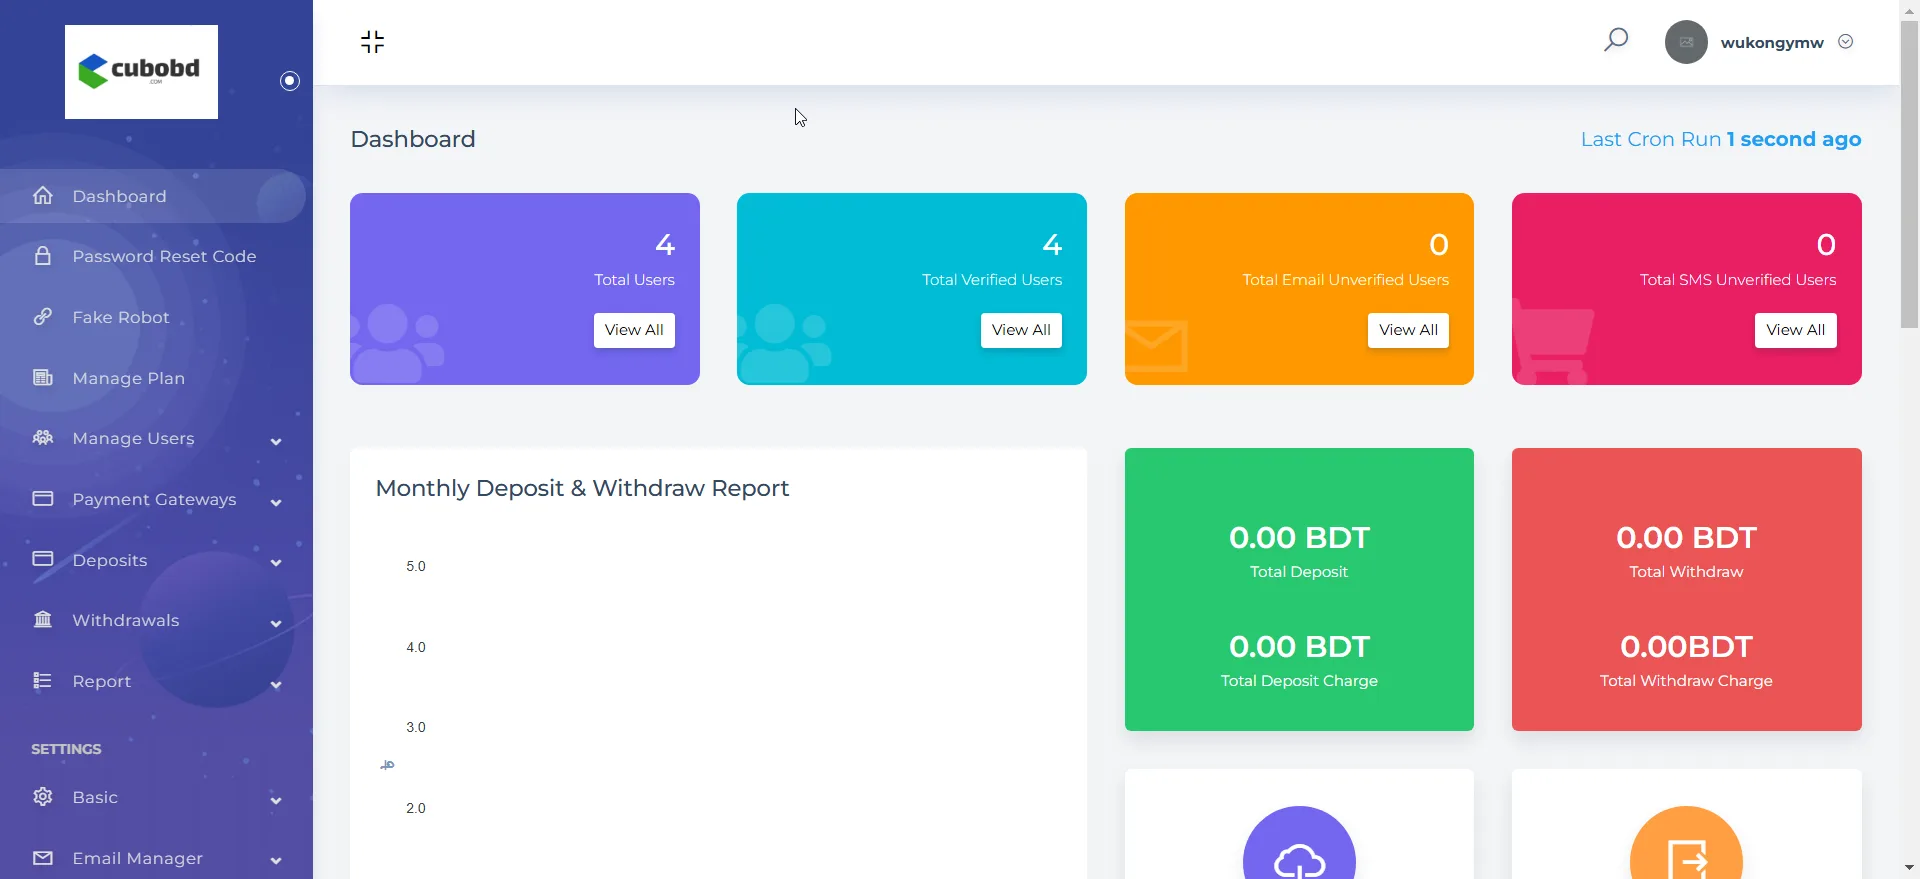1920x879 pixels.
Task: Click the fullscreen collapse icon in header
Action: [x=372, y=42]
